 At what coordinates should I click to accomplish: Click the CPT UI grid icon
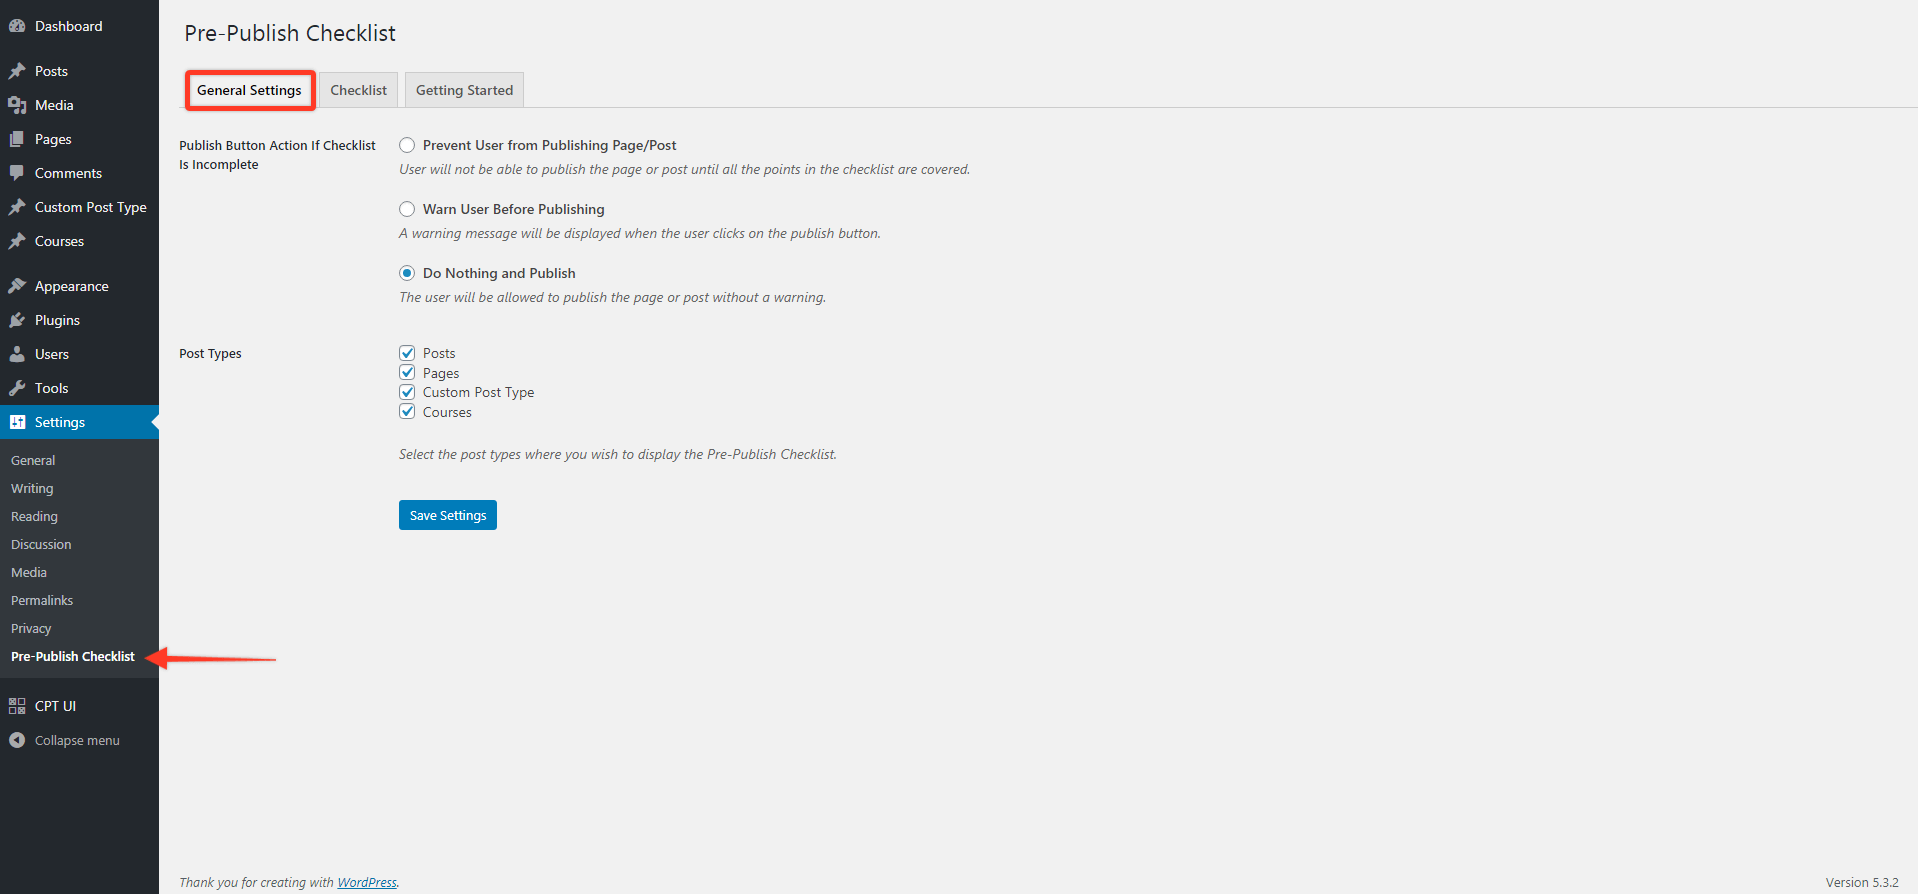tap(17, 706)
